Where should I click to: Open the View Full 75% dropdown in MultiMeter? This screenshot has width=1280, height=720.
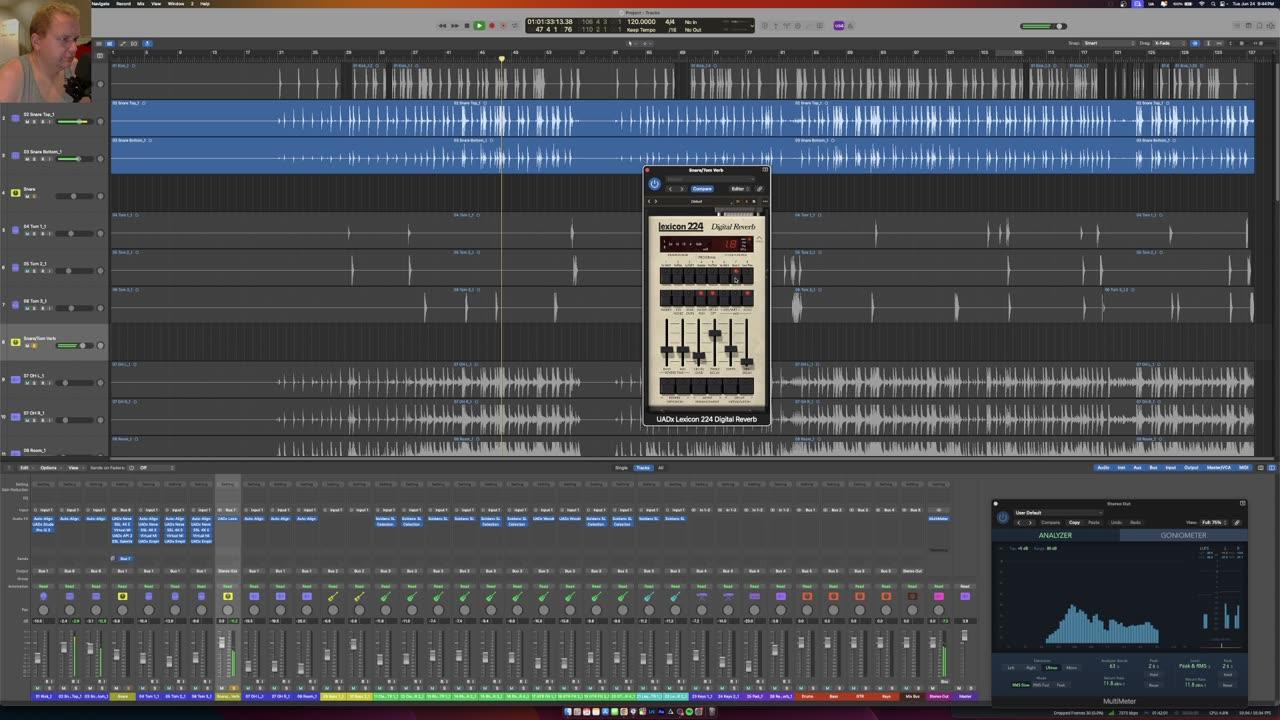coord(1213,522)
